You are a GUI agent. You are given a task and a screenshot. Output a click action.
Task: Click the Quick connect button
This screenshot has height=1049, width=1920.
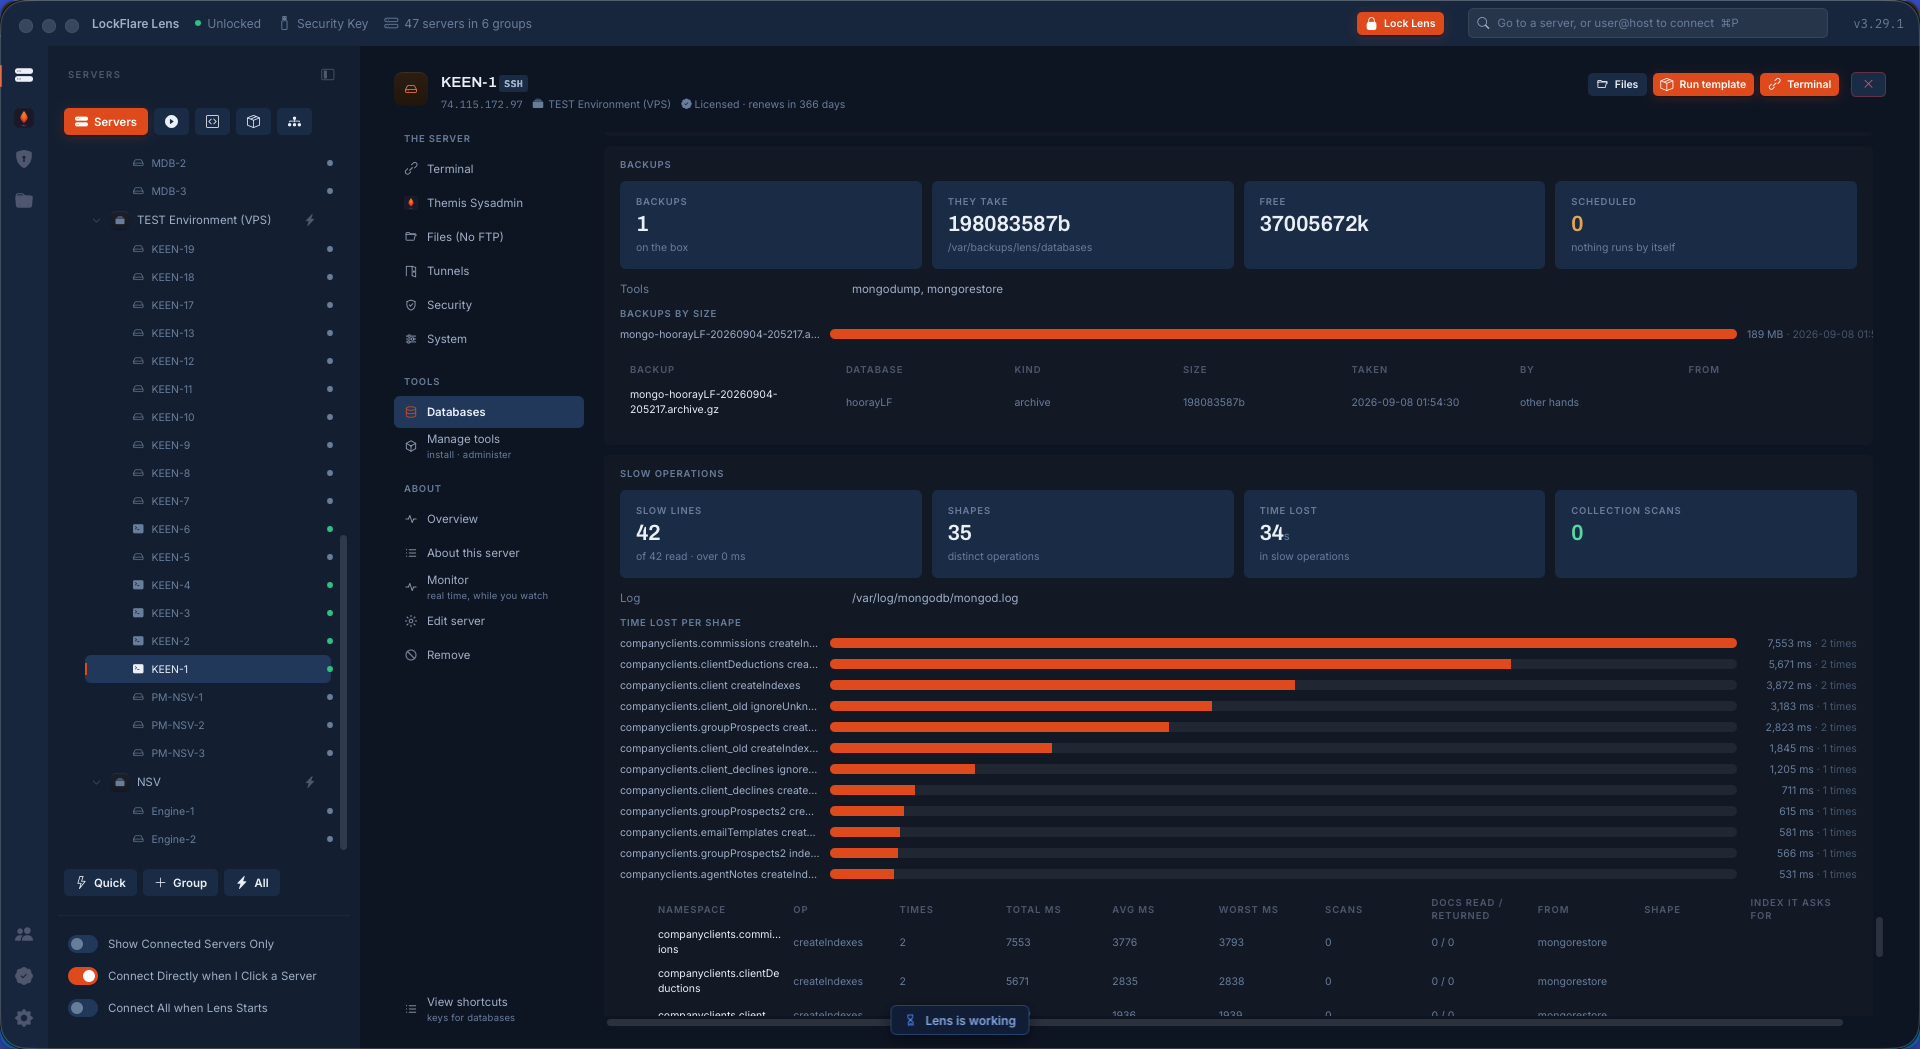tap(101, 883)
